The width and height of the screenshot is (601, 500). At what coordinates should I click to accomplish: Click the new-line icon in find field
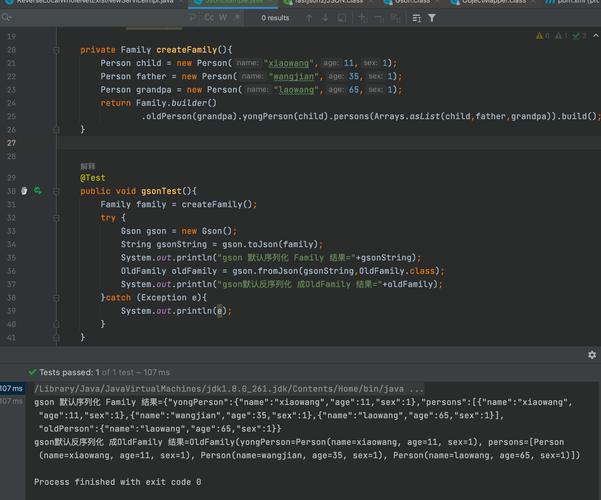pos(192,18)
